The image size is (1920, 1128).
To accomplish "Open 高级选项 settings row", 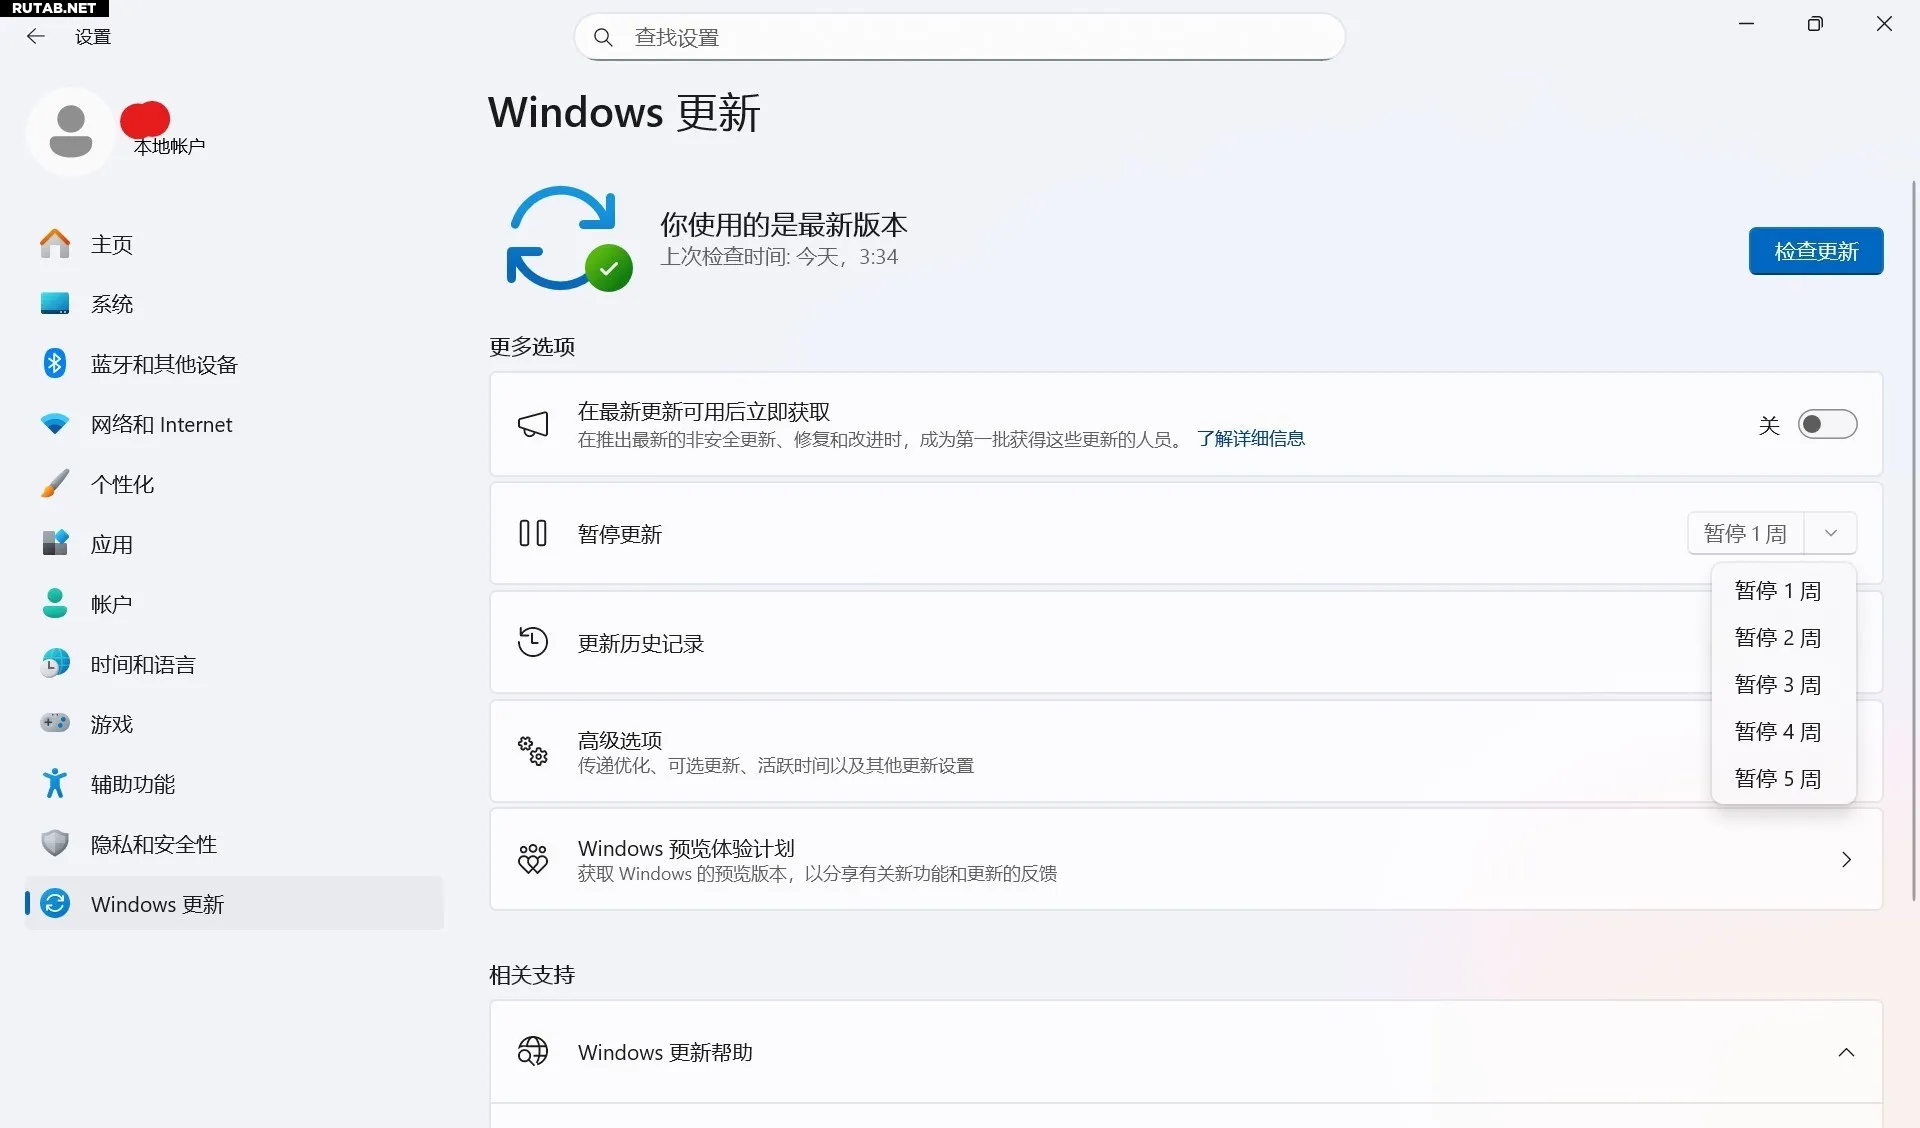I will [x=1186, y=751].
